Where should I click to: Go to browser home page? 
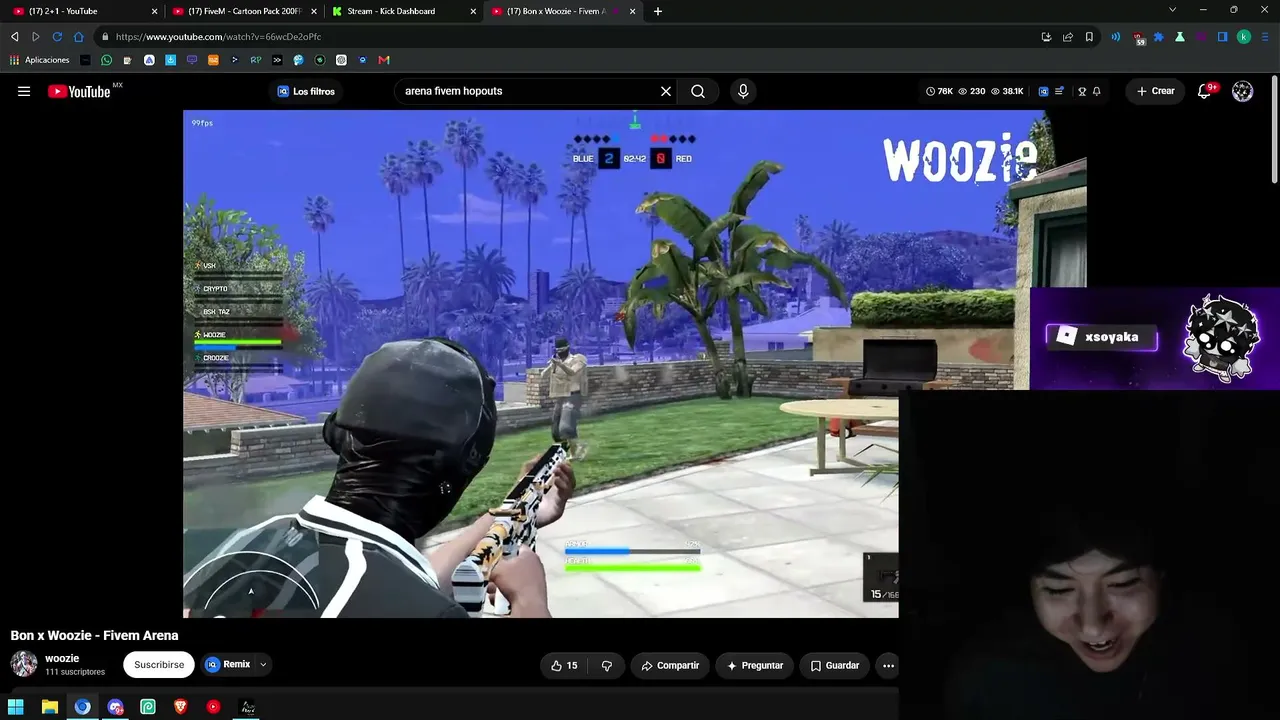pos(79,37)
